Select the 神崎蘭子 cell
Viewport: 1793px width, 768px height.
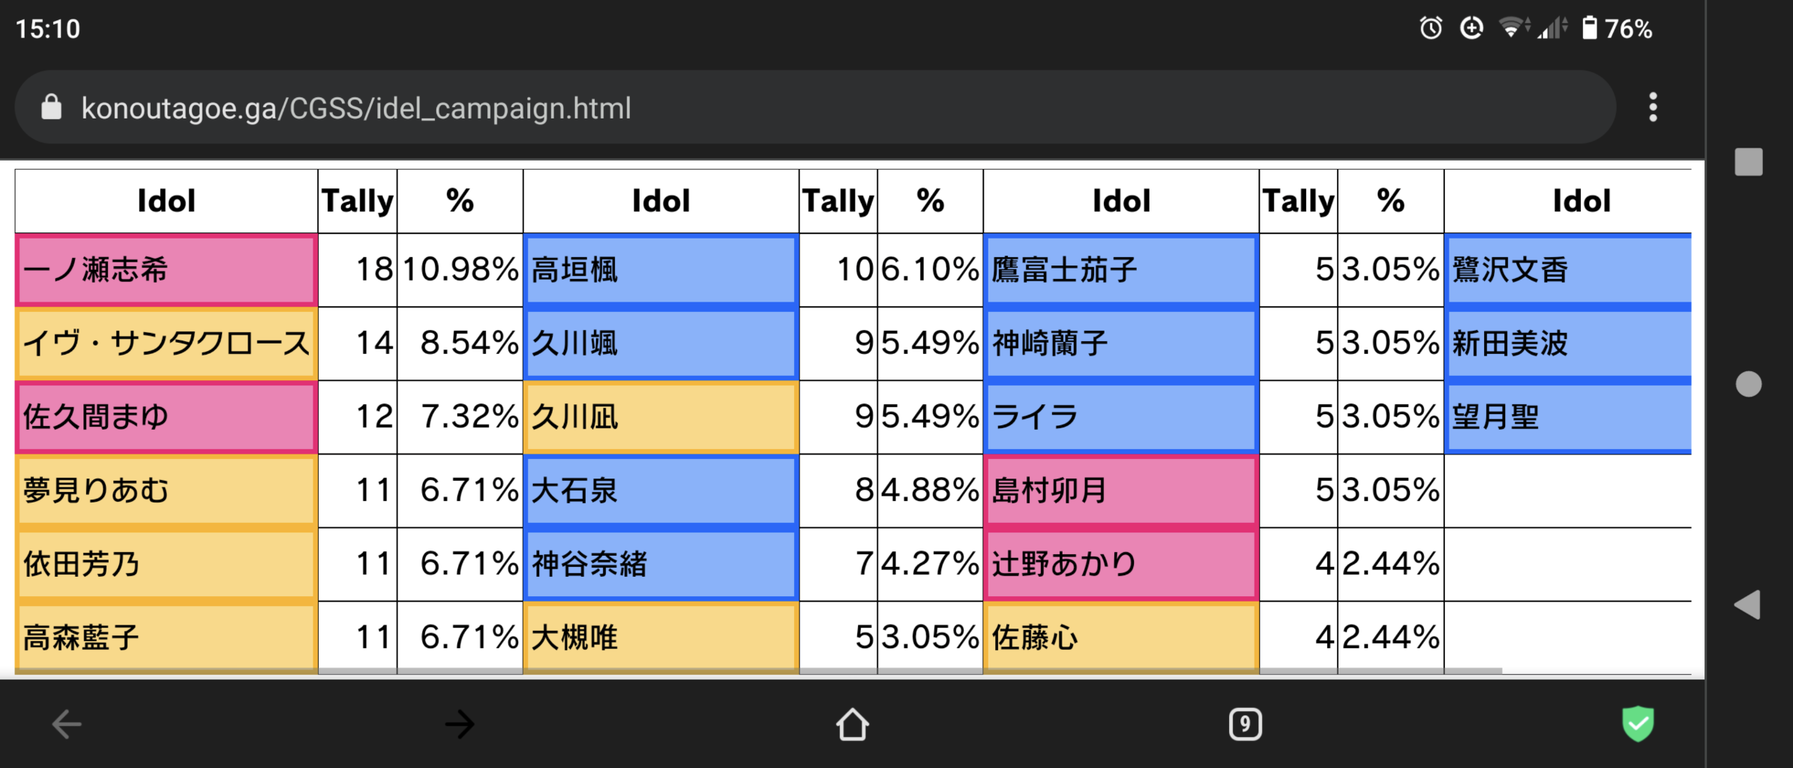click(x=1121, y=343)
